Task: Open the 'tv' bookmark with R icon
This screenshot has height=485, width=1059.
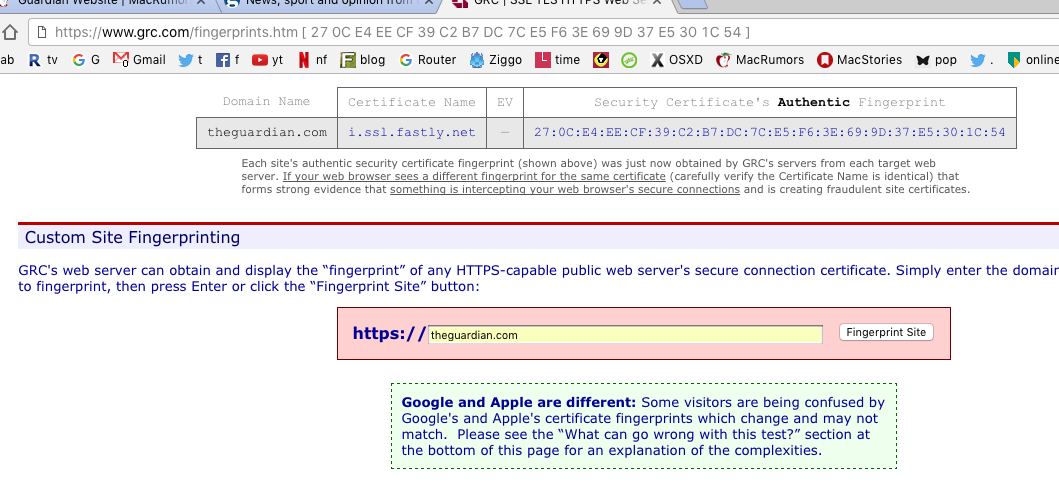Action: click(44, 60)
